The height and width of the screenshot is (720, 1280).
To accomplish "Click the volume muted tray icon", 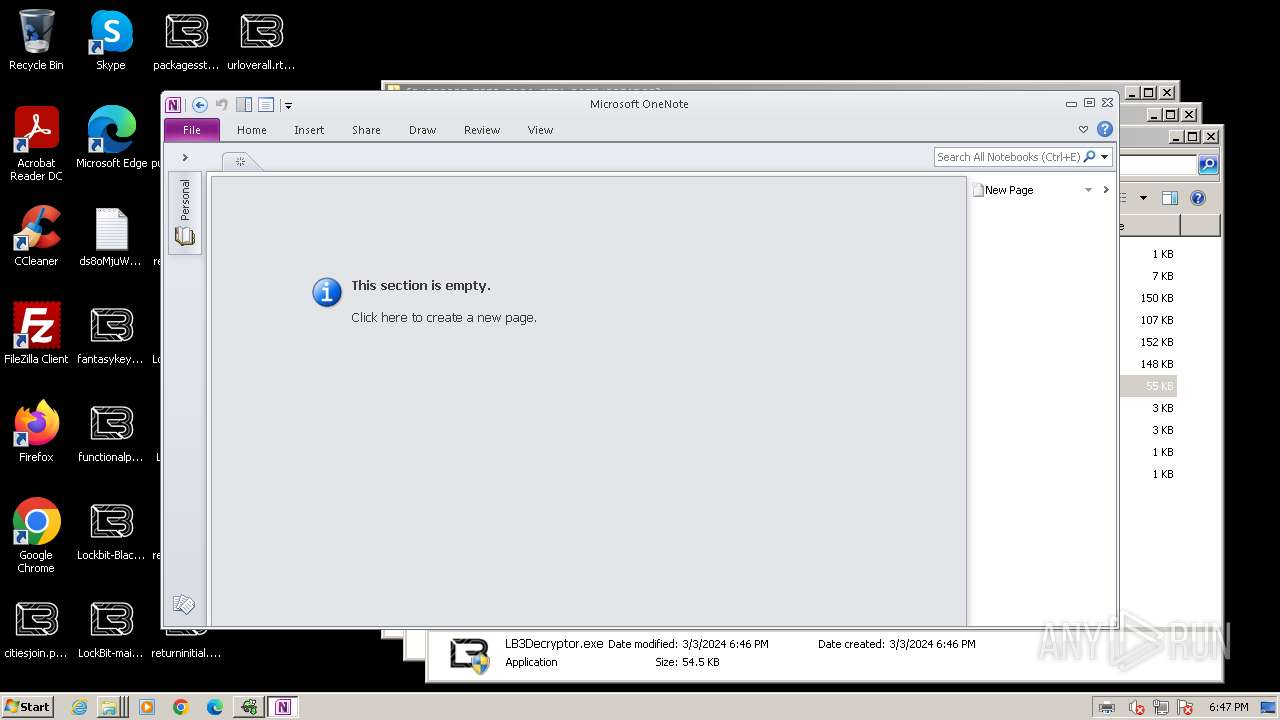I will pyautogui.click(x=1137, y=708).
